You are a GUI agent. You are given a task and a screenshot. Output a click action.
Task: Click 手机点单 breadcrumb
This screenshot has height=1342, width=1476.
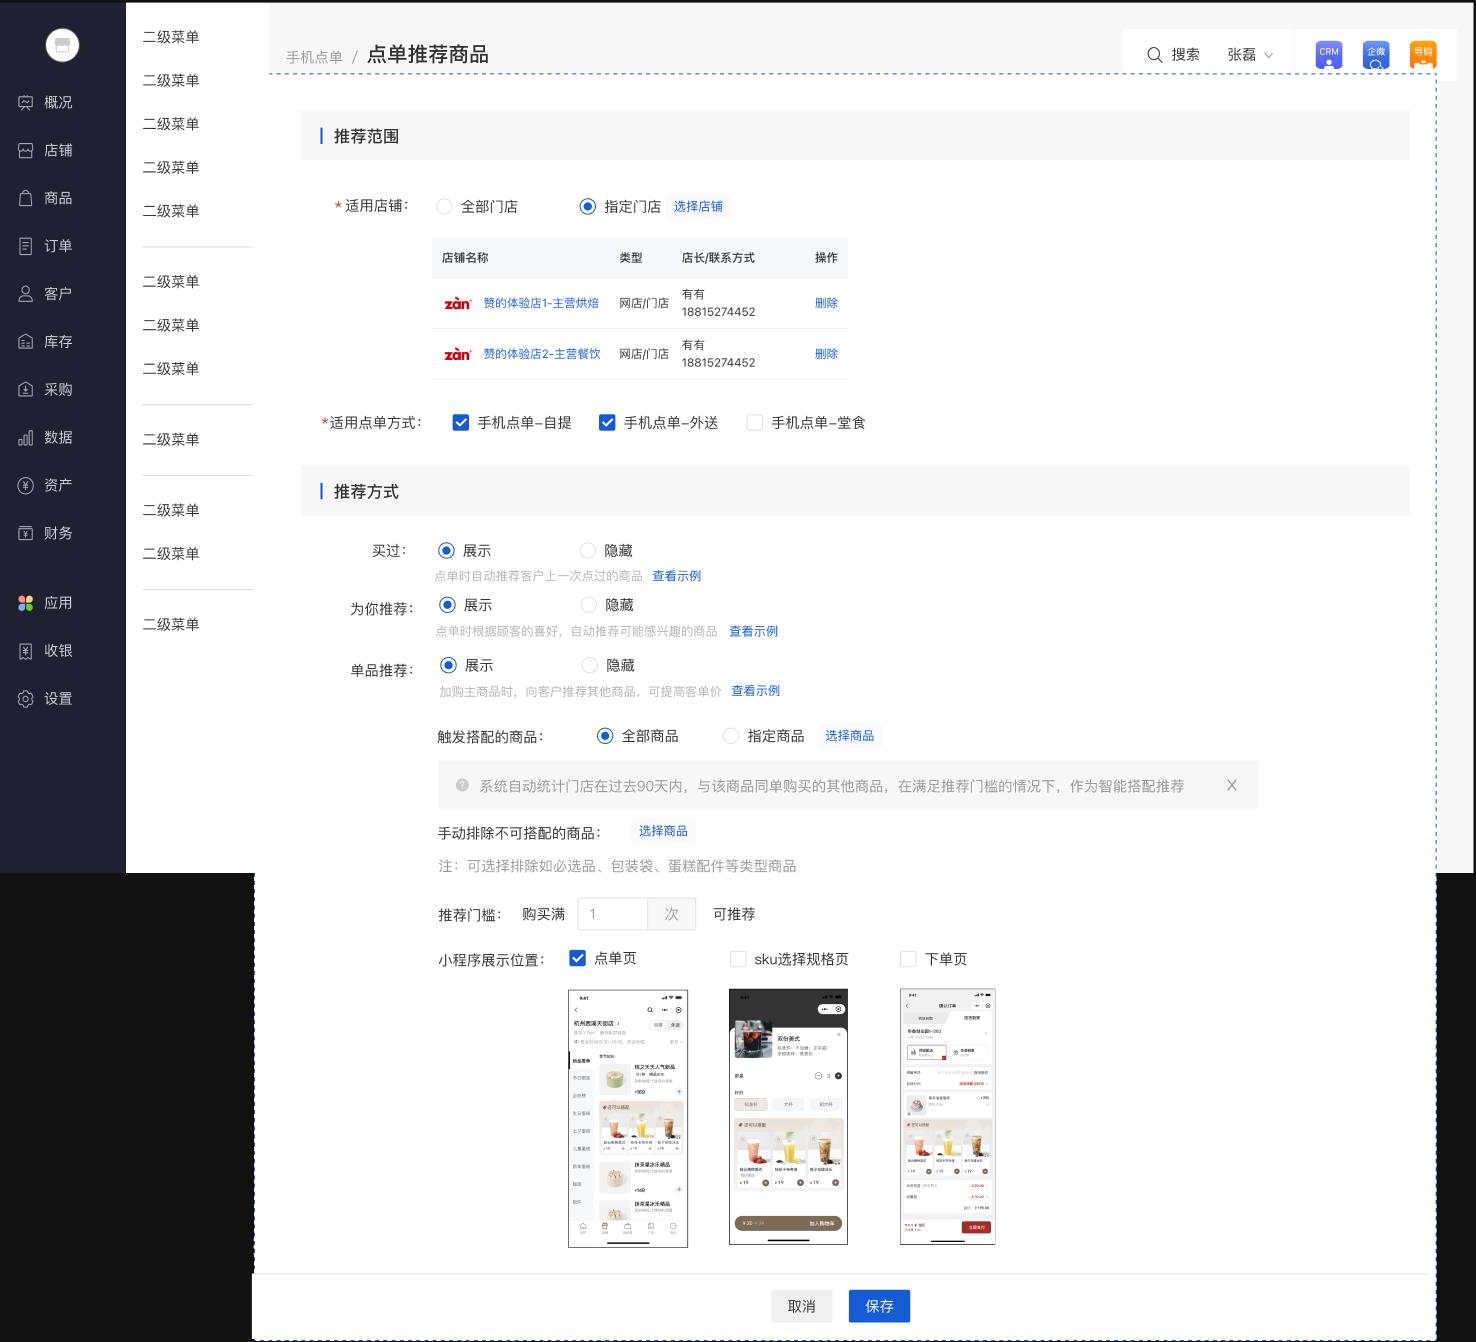tap(314, 57)
